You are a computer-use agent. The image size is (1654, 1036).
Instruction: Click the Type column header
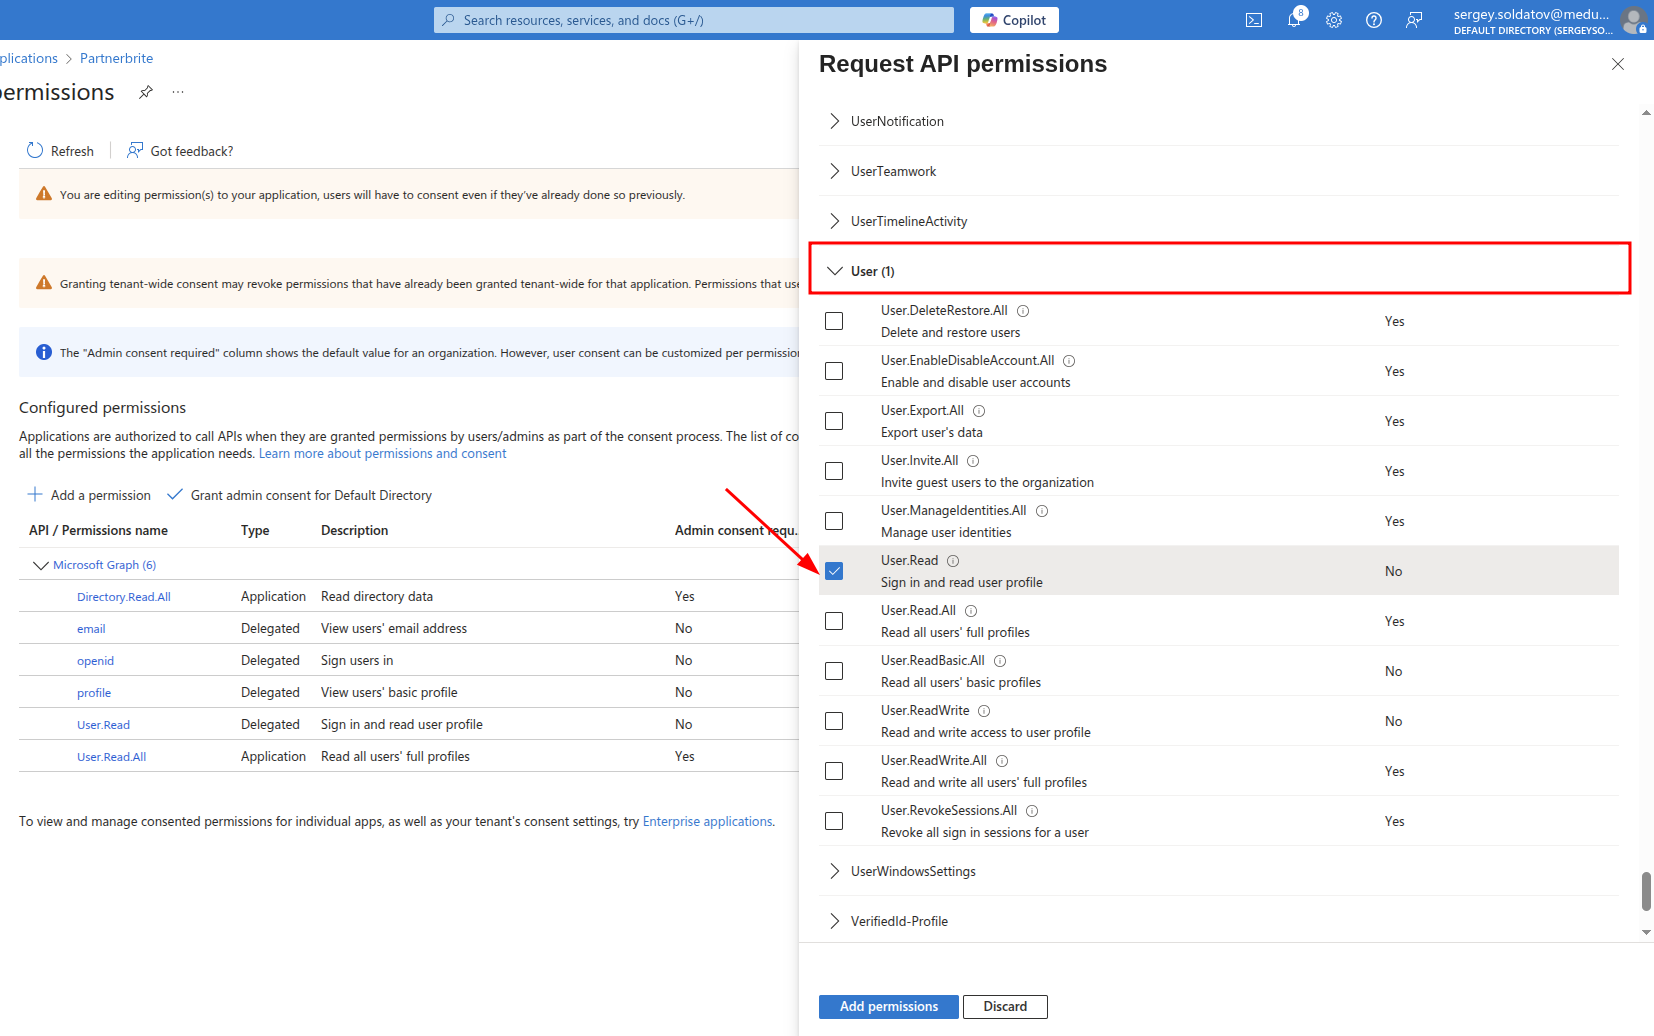(255, 531)
